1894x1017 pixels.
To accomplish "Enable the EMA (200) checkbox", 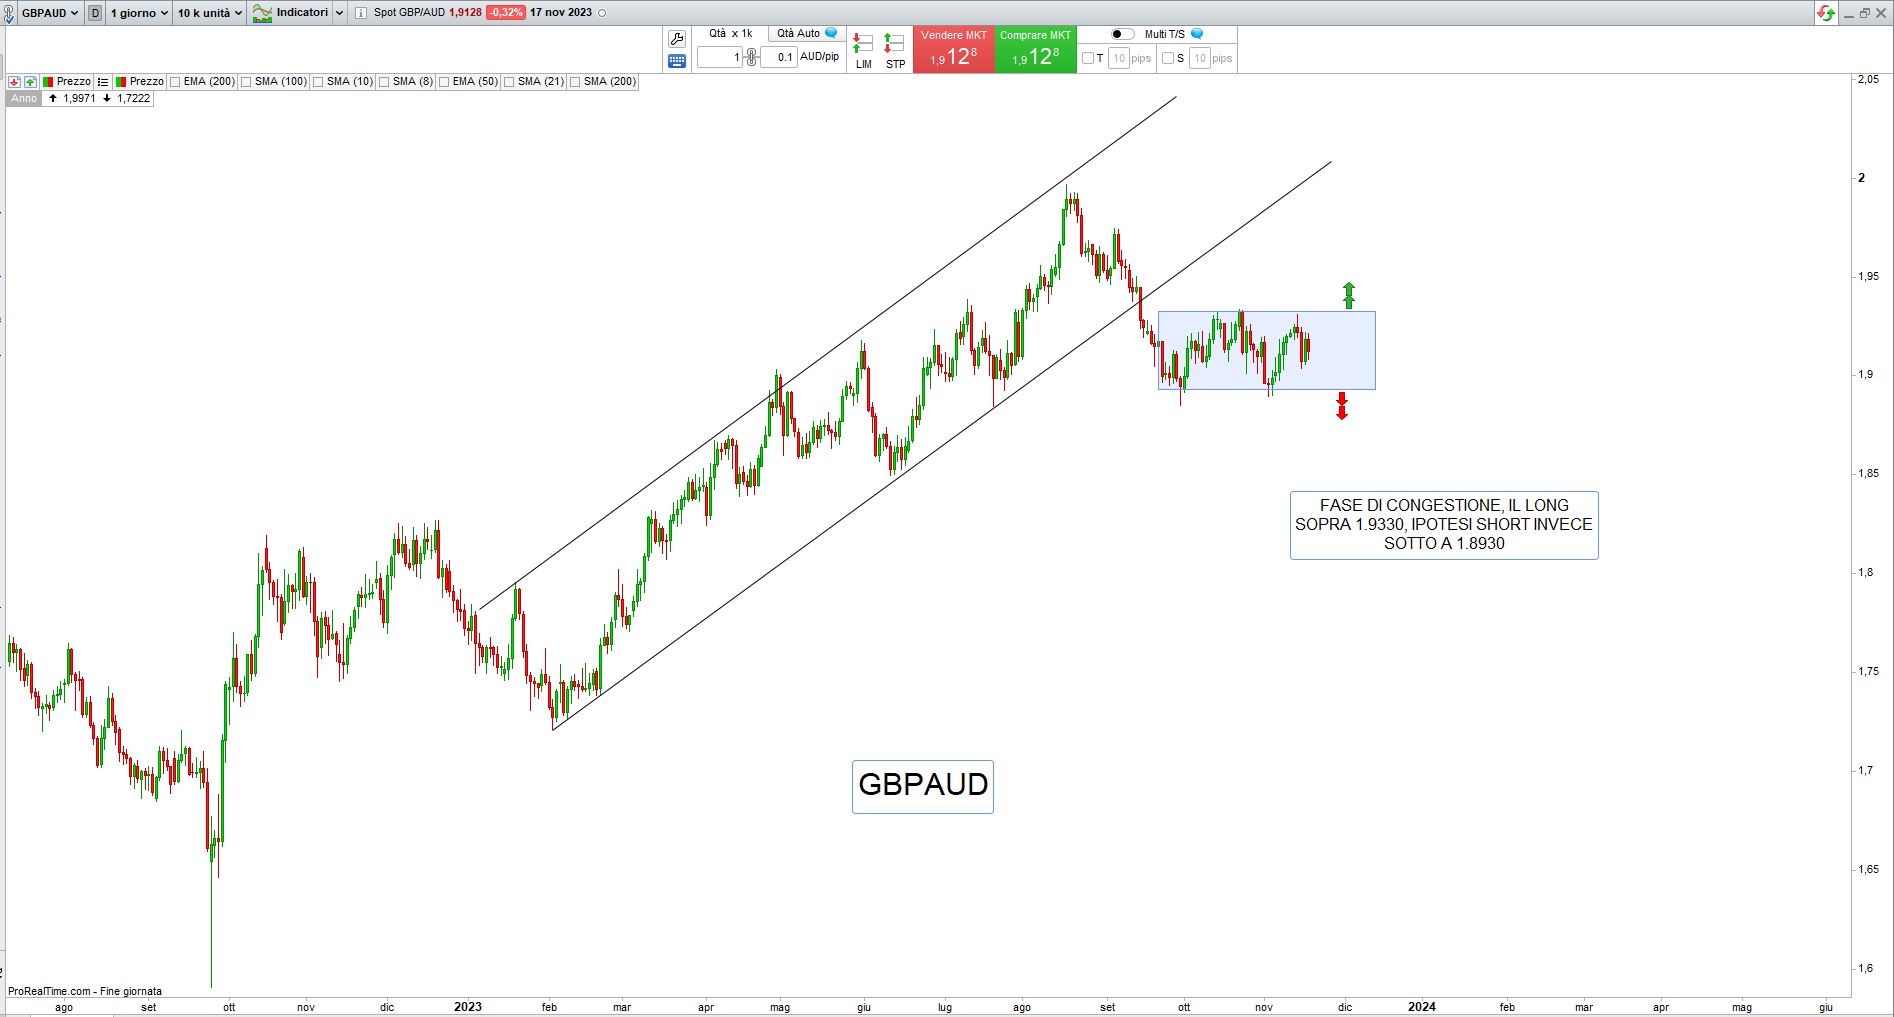I will click(176, 82).
